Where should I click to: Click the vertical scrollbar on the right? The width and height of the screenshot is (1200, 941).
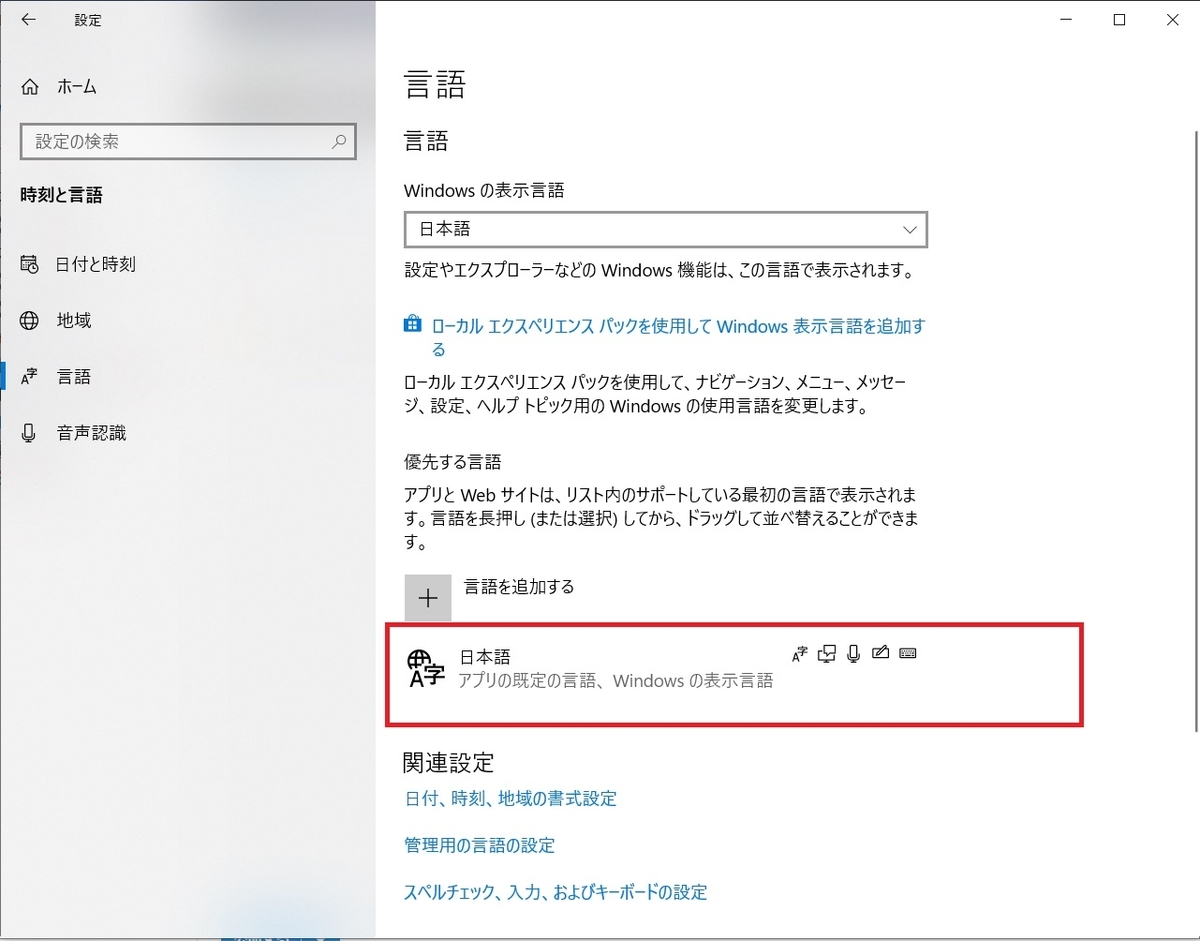1195,430
